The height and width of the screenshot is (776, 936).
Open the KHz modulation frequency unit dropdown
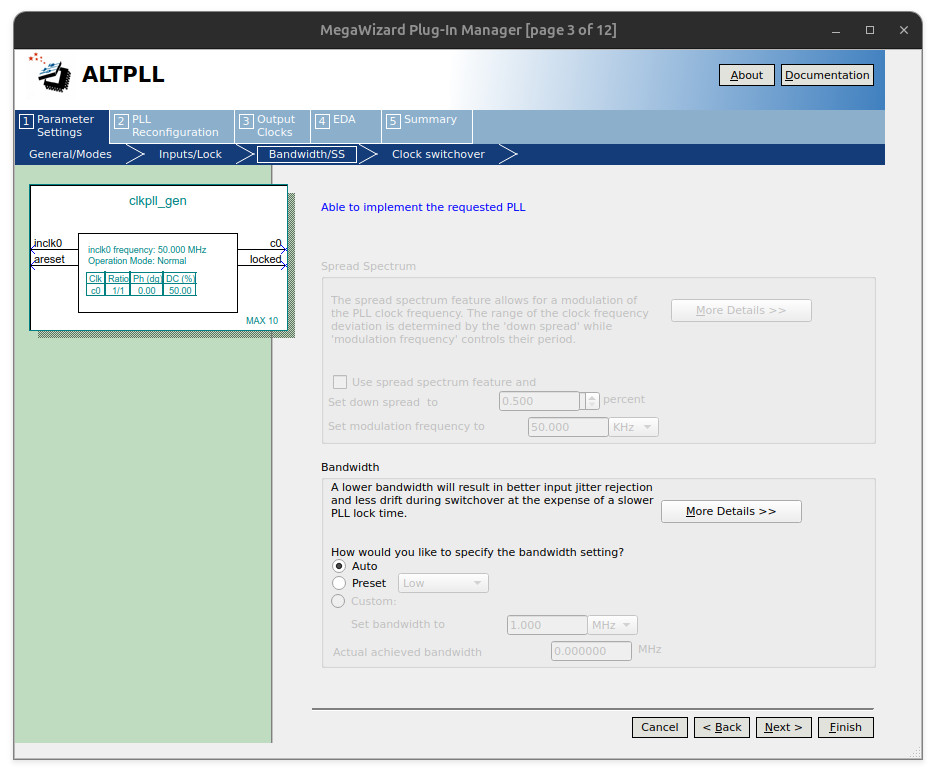click(x=633, y=427)
